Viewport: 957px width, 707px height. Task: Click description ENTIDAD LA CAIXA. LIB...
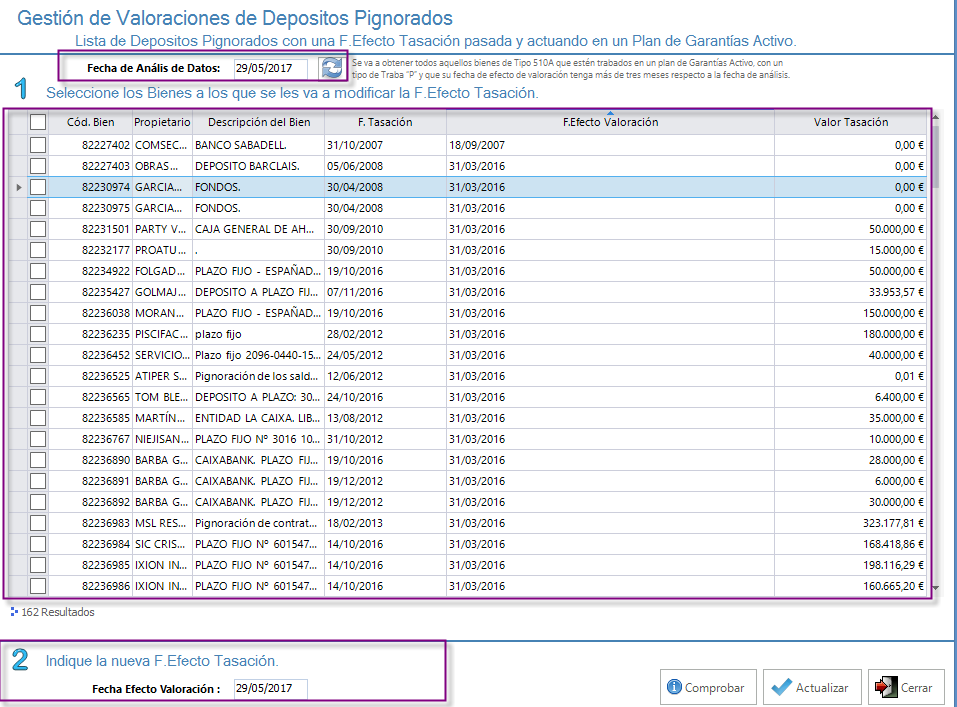point(259,418)
